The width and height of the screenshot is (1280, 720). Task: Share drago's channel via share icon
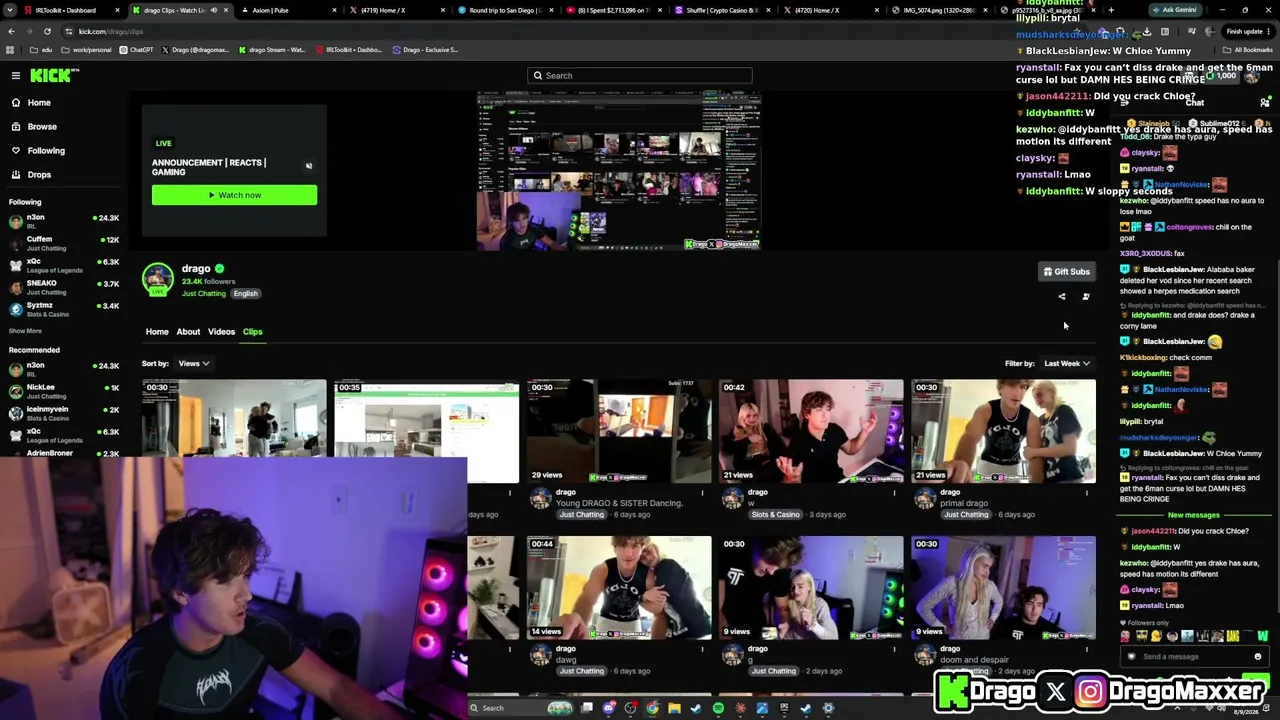tap(1062, 297)
